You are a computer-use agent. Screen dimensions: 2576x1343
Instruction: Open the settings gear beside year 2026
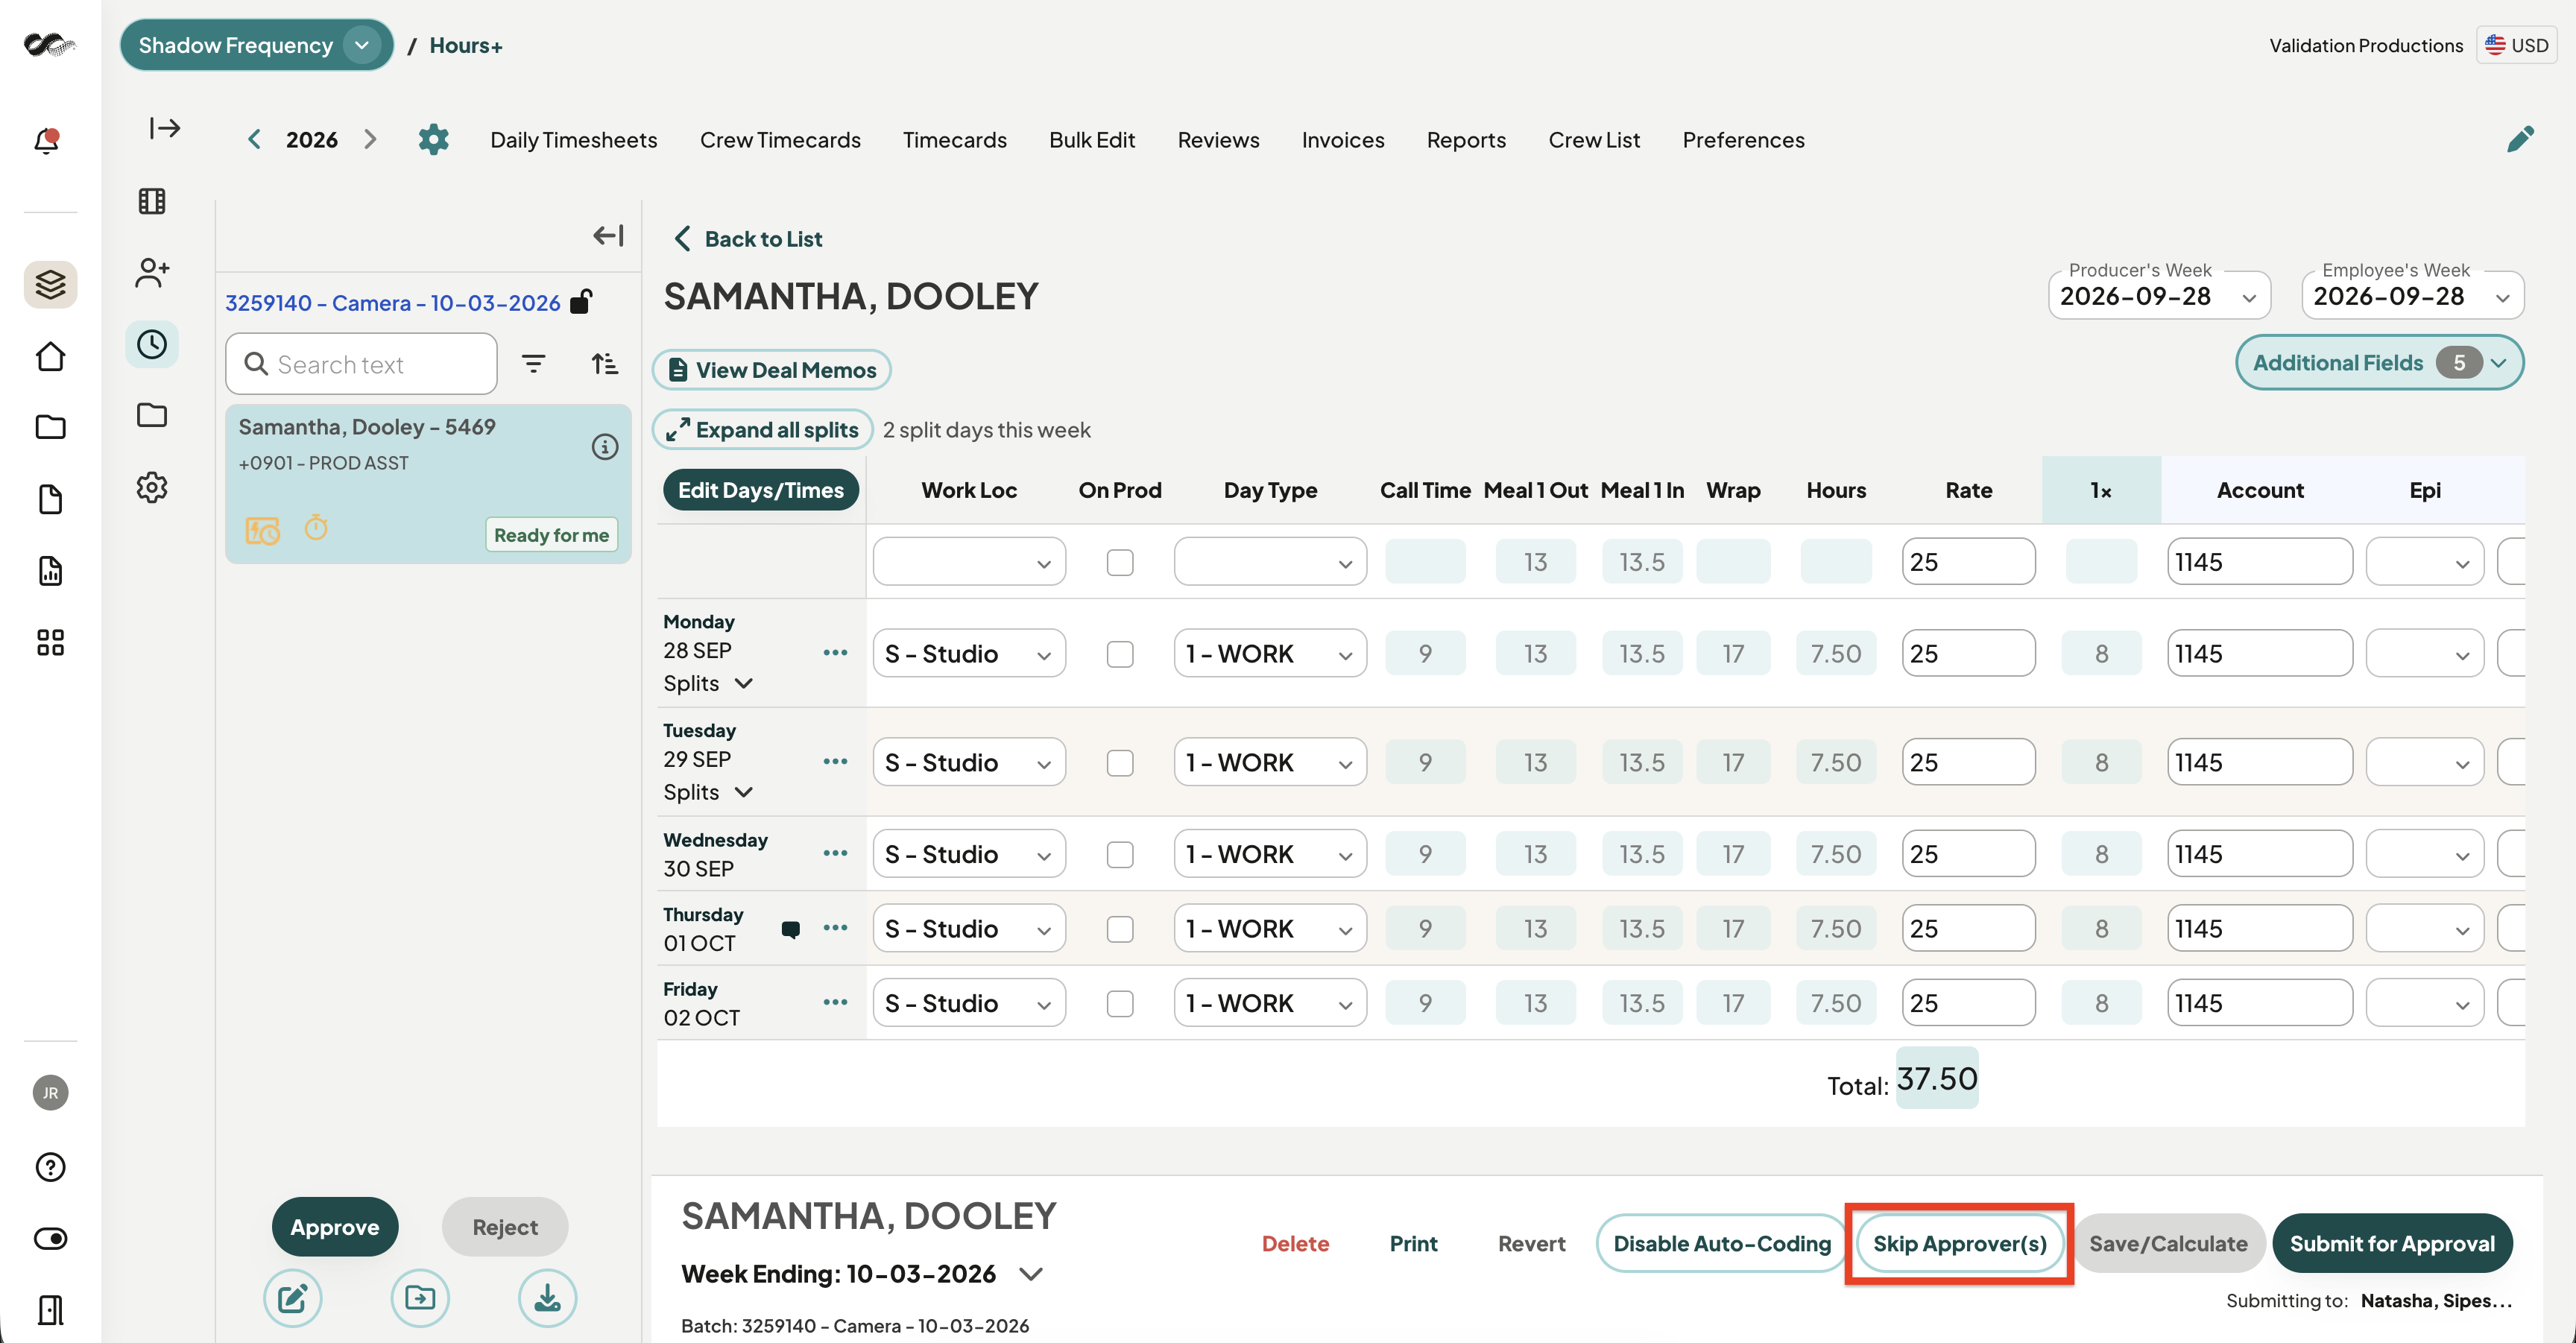[433, 139]
